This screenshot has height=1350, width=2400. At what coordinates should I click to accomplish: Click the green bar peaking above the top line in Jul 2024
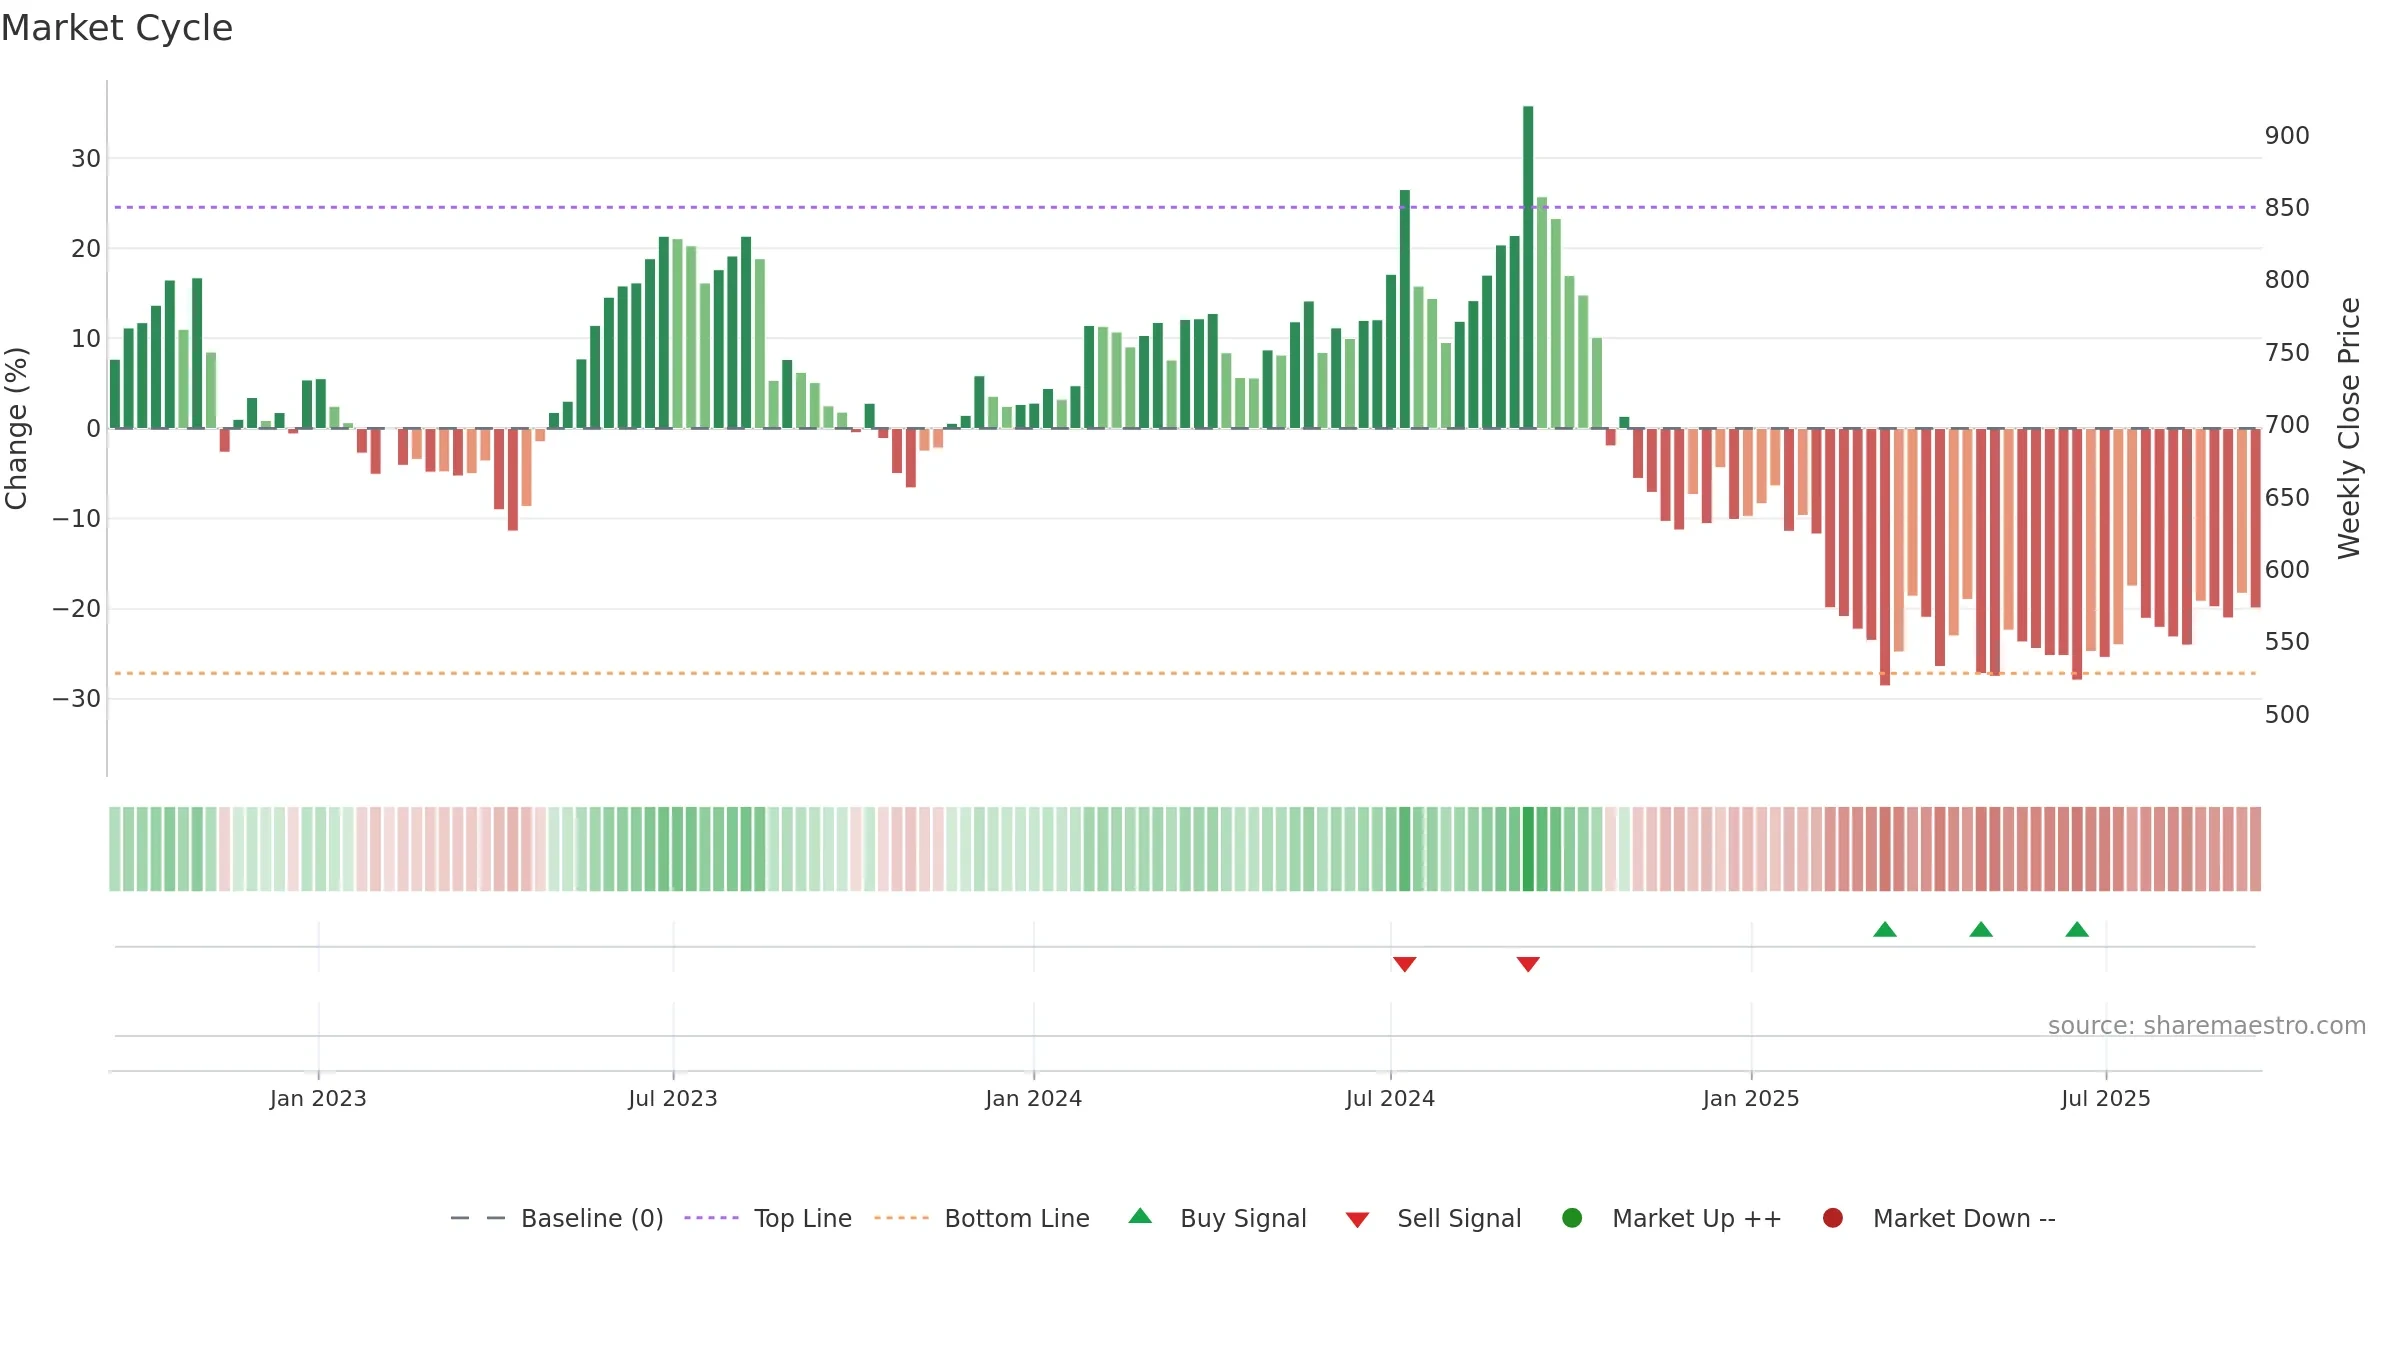tap(1404, 309)
